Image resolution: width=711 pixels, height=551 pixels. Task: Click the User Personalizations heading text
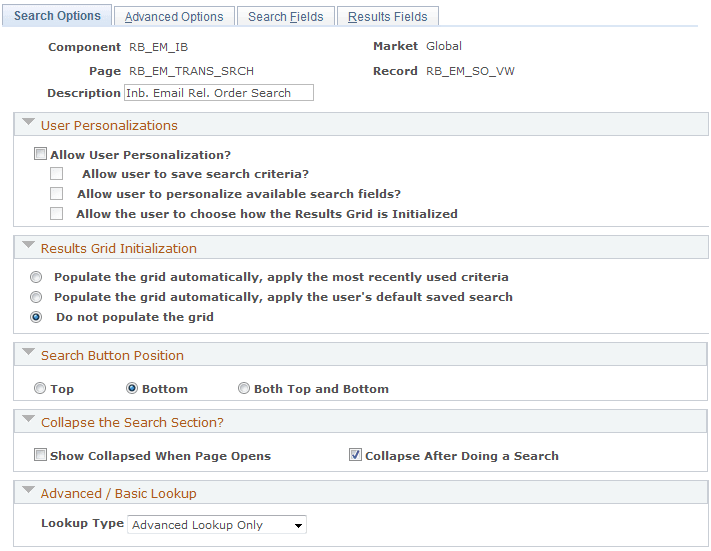[109, 126]
